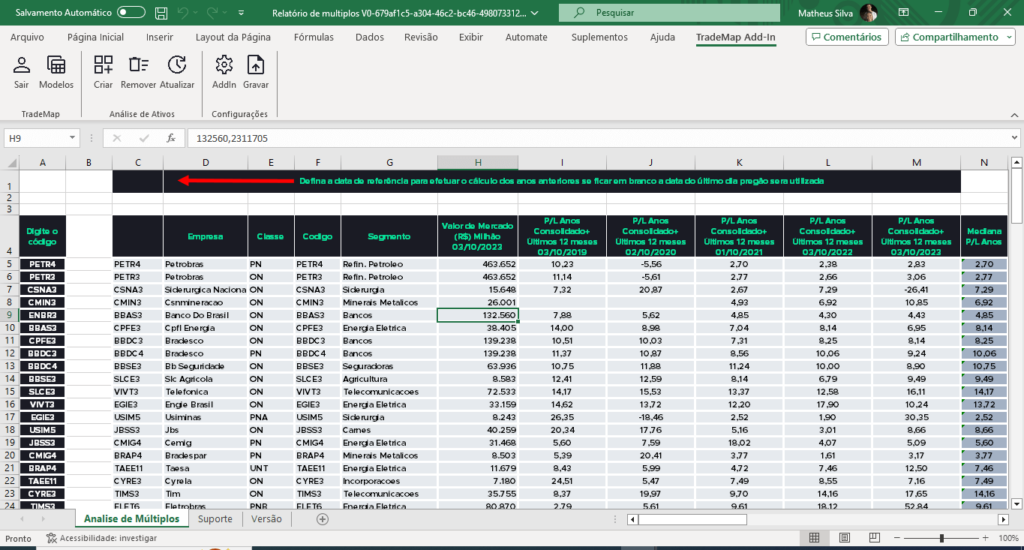The width and height of the screenshot is (1024, 550).
Task: Click in the Pesquisar search box
Action: [669, 12]
